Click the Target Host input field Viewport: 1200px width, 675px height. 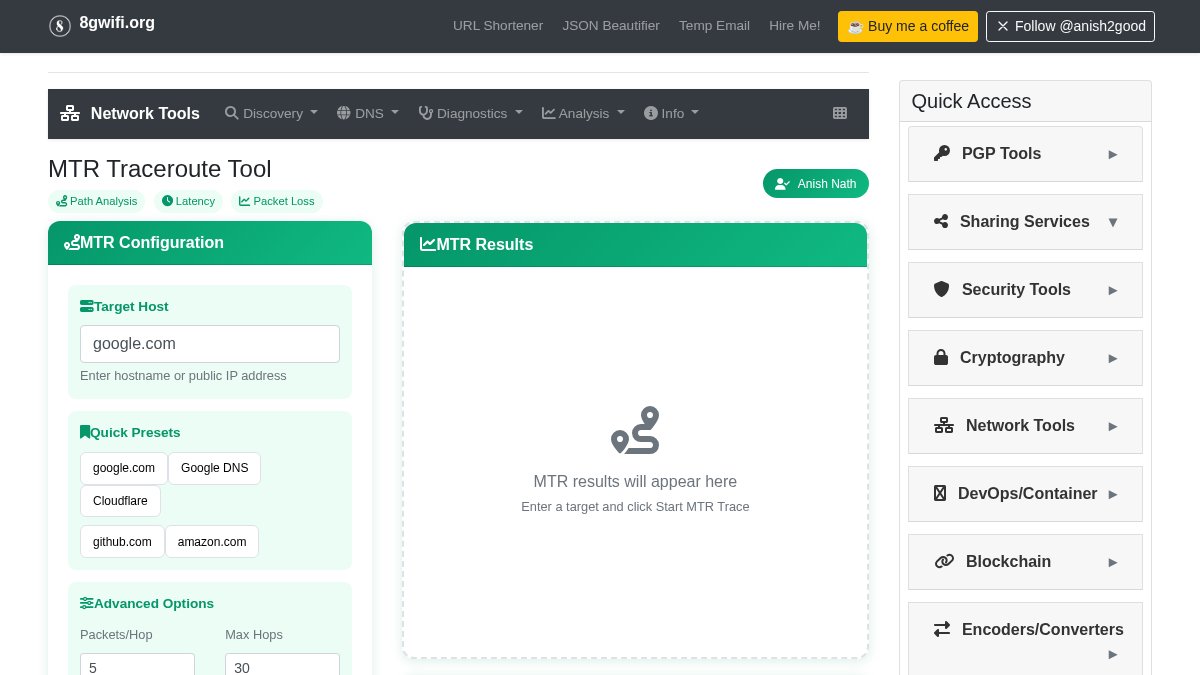210,344
